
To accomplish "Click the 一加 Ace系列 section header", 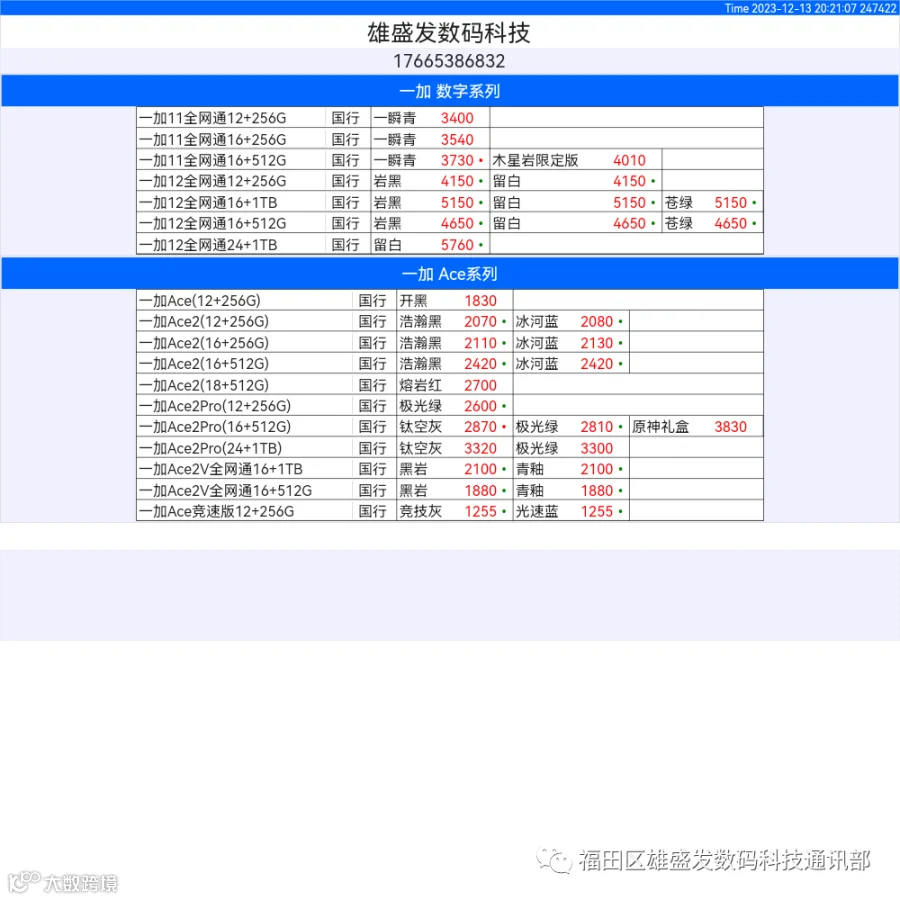I will pyautogui.click(x=449, y=274).
